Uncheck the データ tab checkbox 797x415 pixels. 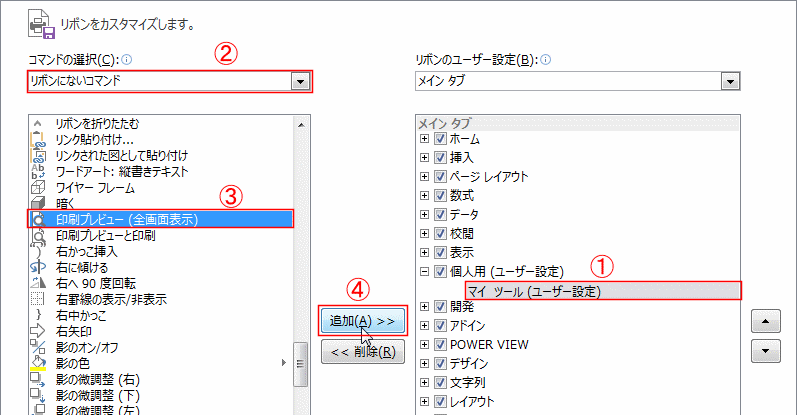pyautogui.click(x=440, y=215)
